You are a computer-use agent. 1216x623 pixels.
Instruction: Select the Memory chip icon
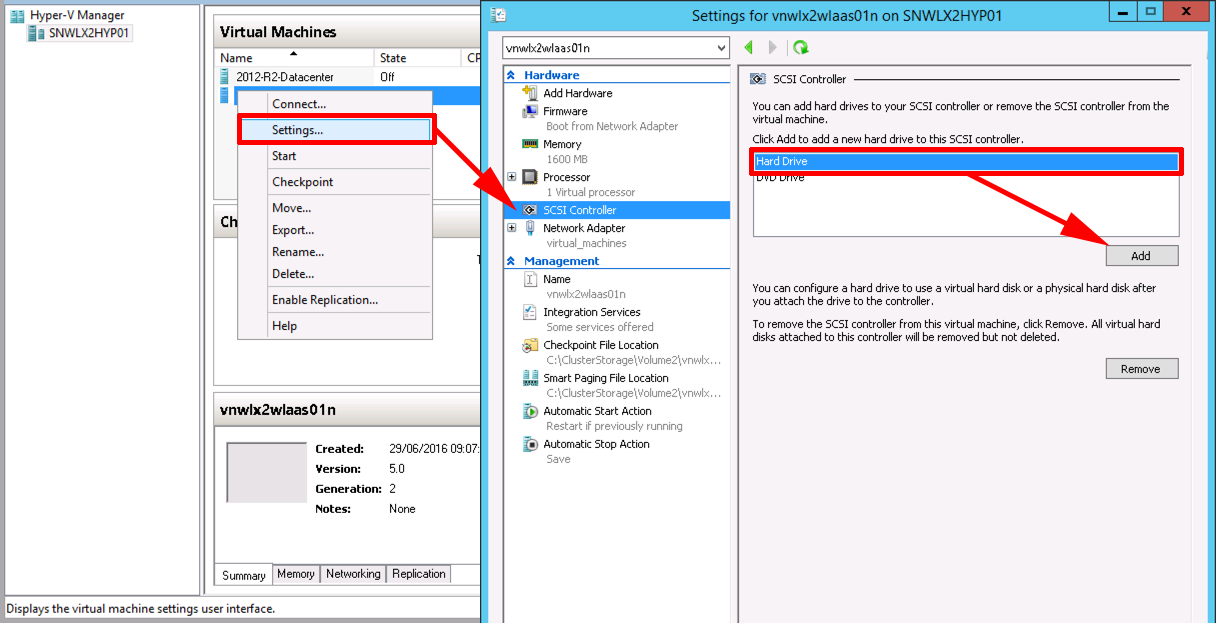click(x=530, y=144)
